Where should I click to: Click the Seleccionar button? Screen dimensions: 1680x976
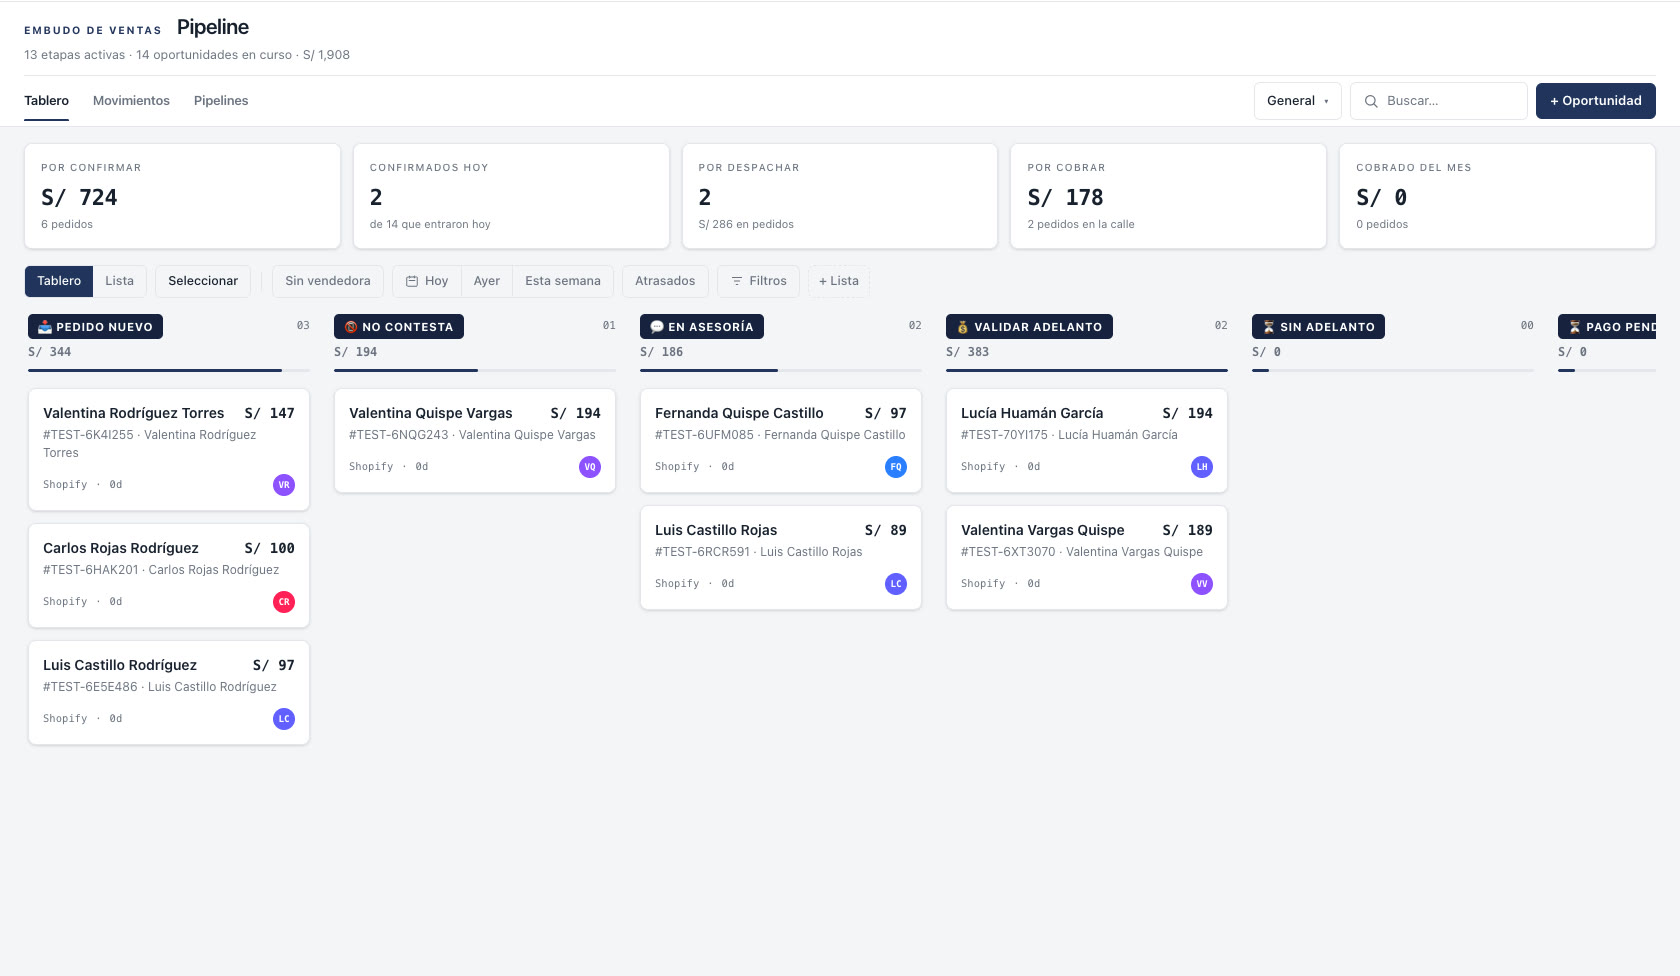coord(203,281)
